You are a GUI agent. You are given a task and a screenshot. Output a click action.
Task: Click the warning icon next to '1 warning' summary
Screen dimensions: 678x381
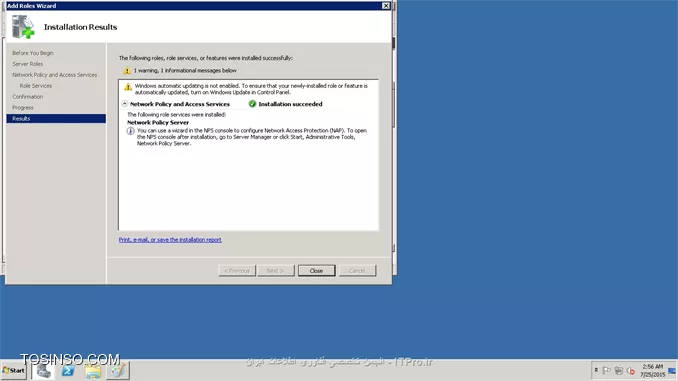tap(127, 70)
